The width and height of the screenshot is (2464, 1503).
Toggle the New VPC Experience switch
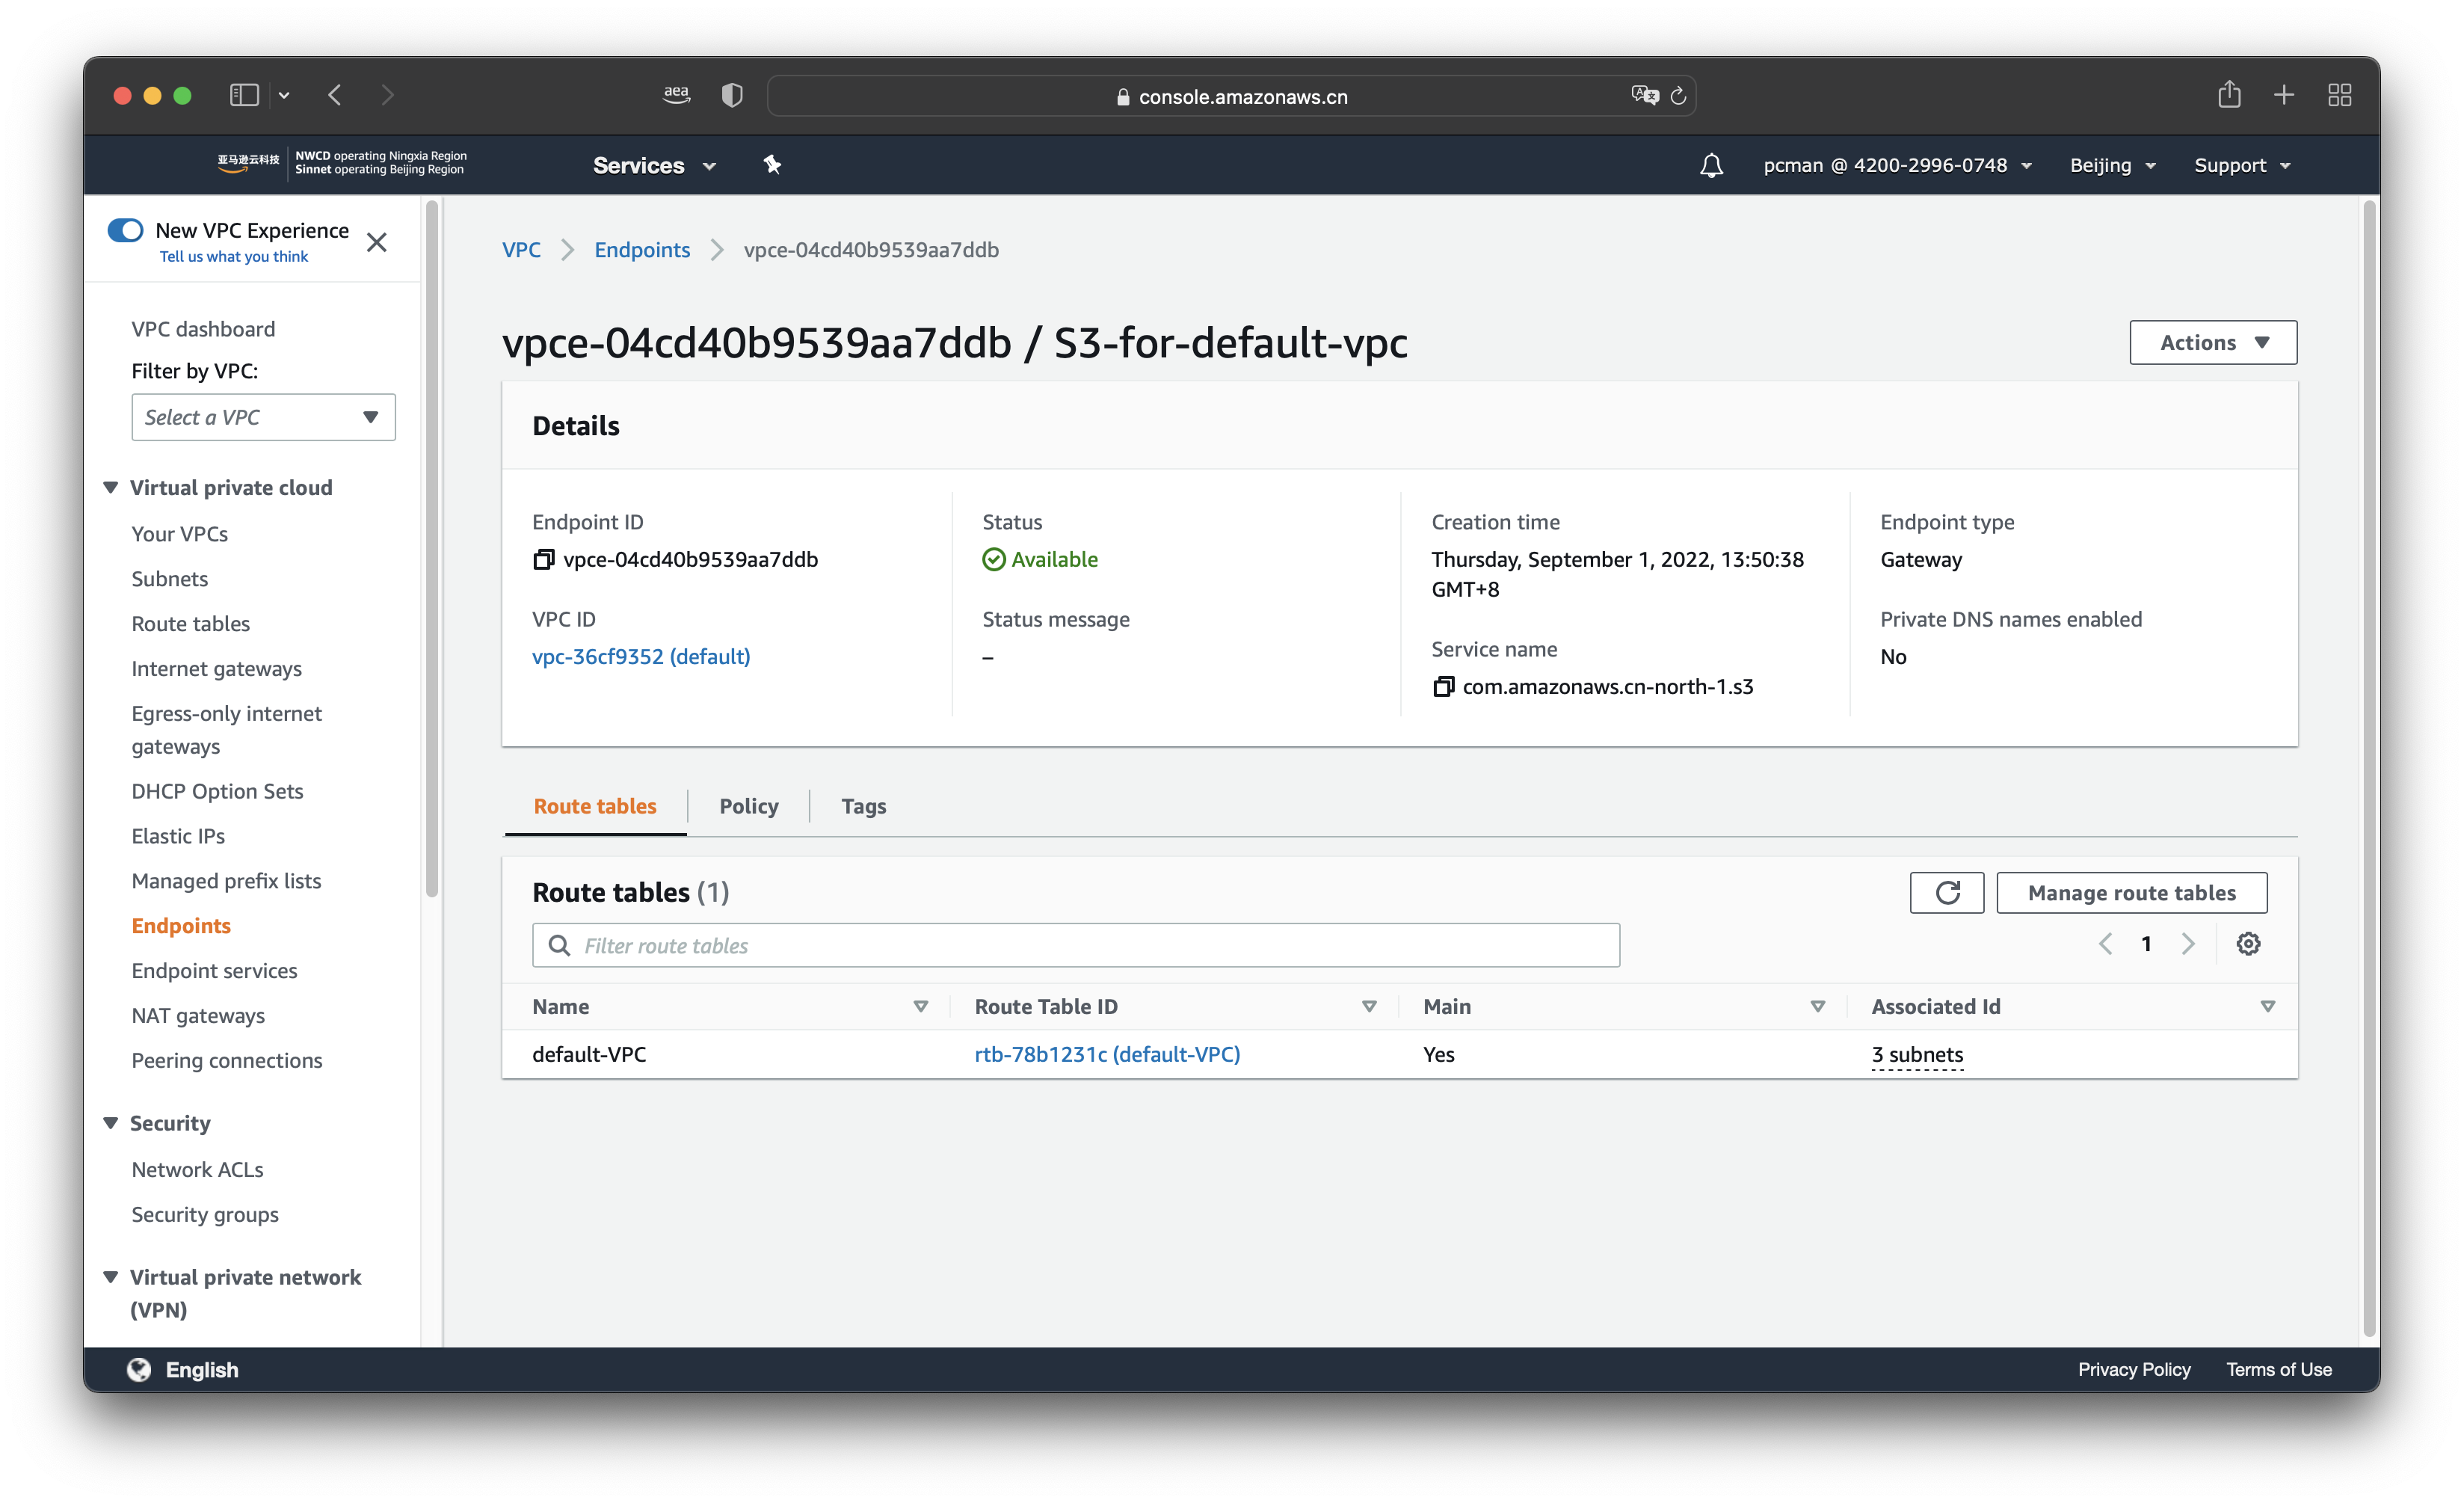[x=125, y=230]
